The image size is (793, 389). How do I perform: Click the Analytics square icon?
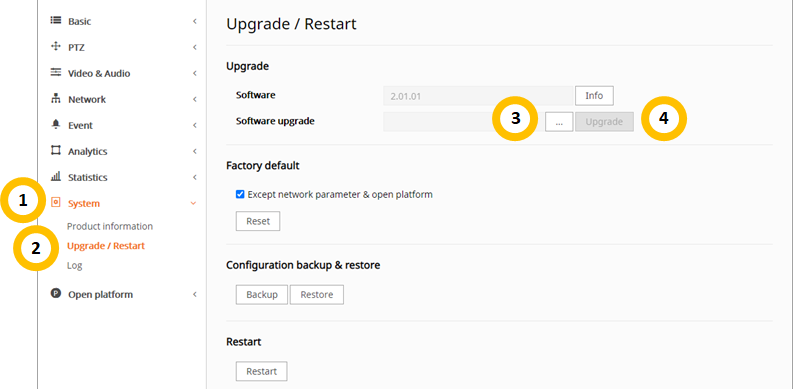click(56, 151)
